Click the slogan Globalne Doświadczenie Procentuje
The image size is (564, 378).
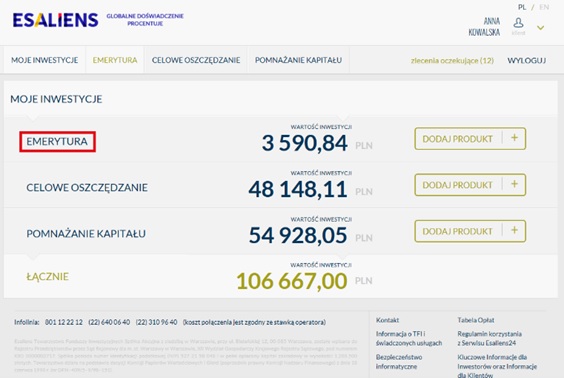[x=145, y=20]
